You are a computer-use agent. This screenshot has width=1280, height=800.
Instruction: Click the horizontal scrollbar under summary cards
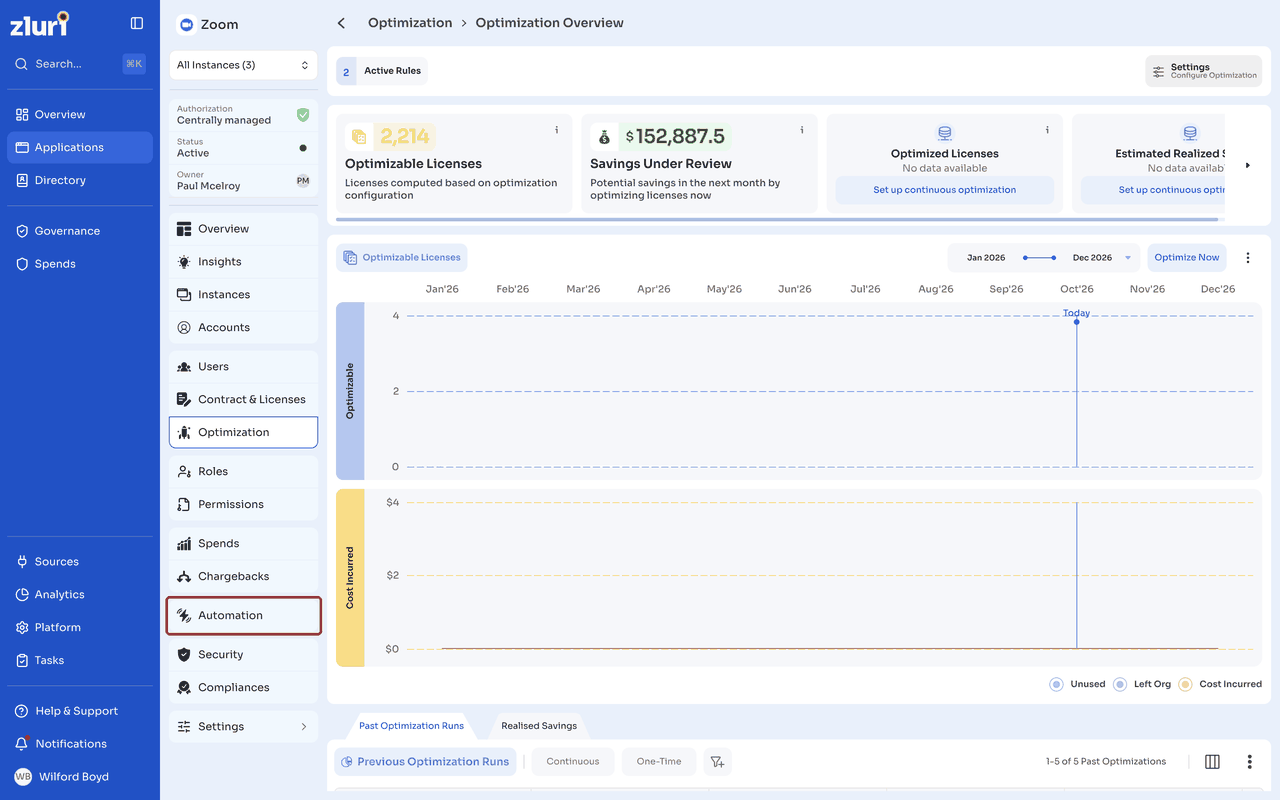point(777,219)
